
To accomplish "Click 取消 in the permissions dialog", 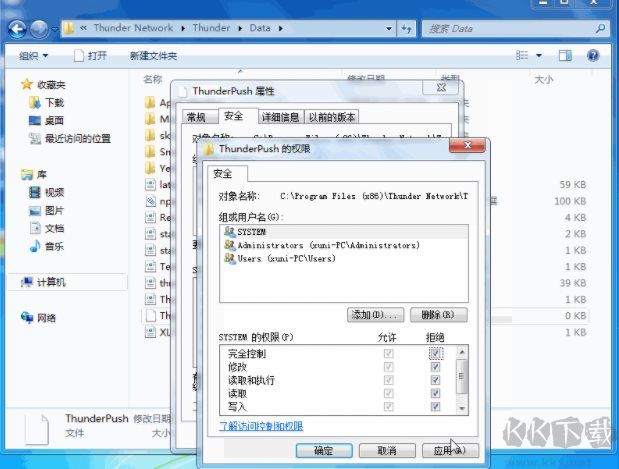I will pyautogui.click(x=387, y=450).
